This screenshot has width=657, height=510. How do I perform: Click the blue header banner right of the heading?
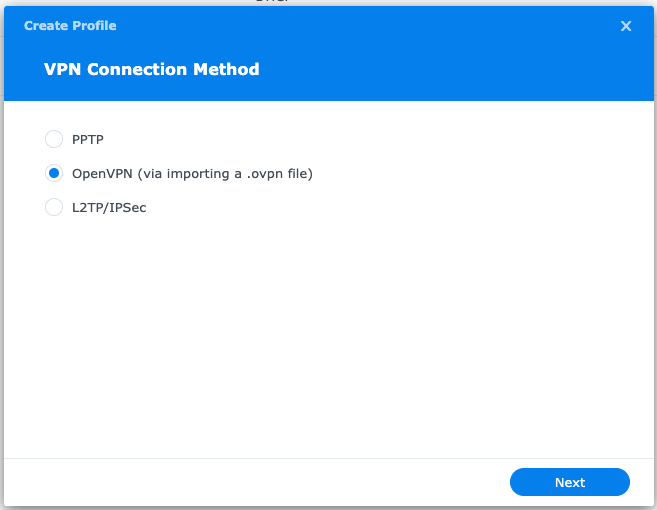tap(450, 70)
